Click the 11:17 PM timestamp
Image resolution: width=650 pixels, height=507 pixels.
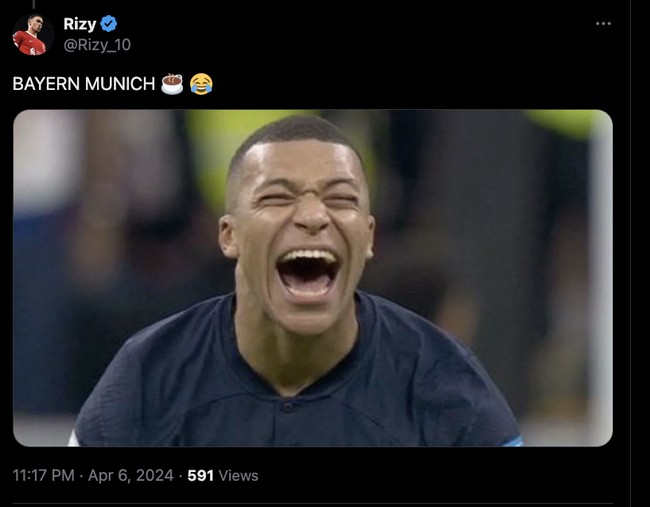pyautogui.click(x=44, y=476)
